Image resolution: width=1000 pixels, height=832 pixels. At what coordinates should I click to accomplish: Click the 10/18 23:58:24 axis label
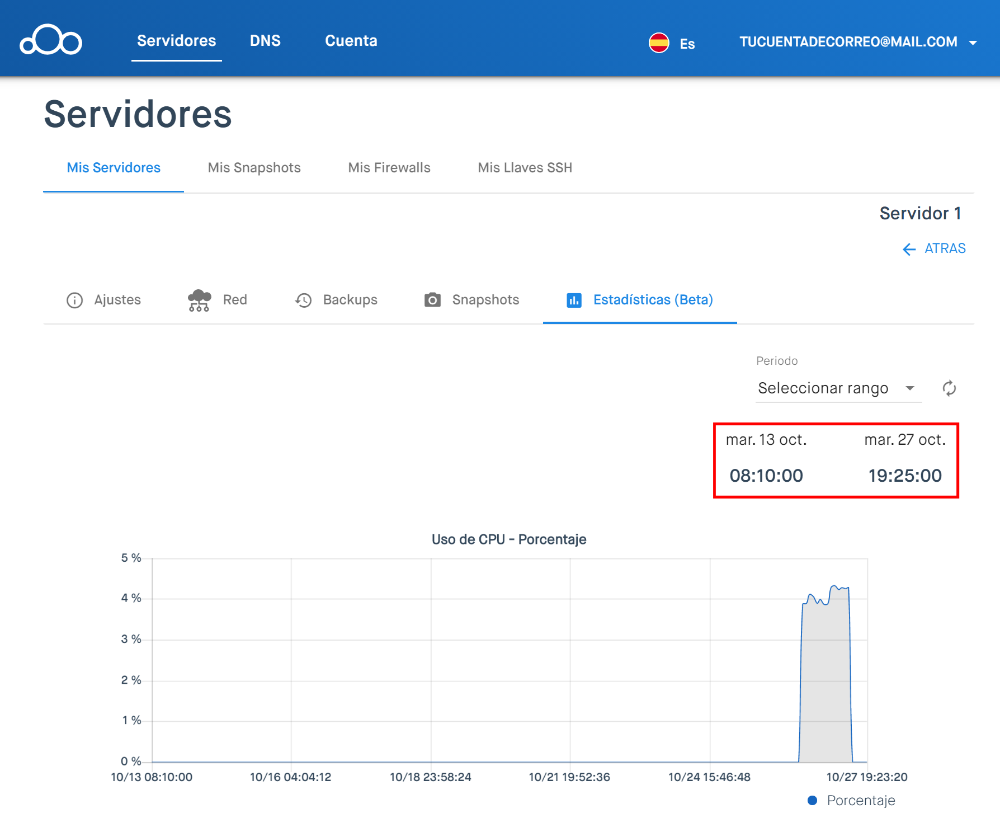[x=430, y=777]
